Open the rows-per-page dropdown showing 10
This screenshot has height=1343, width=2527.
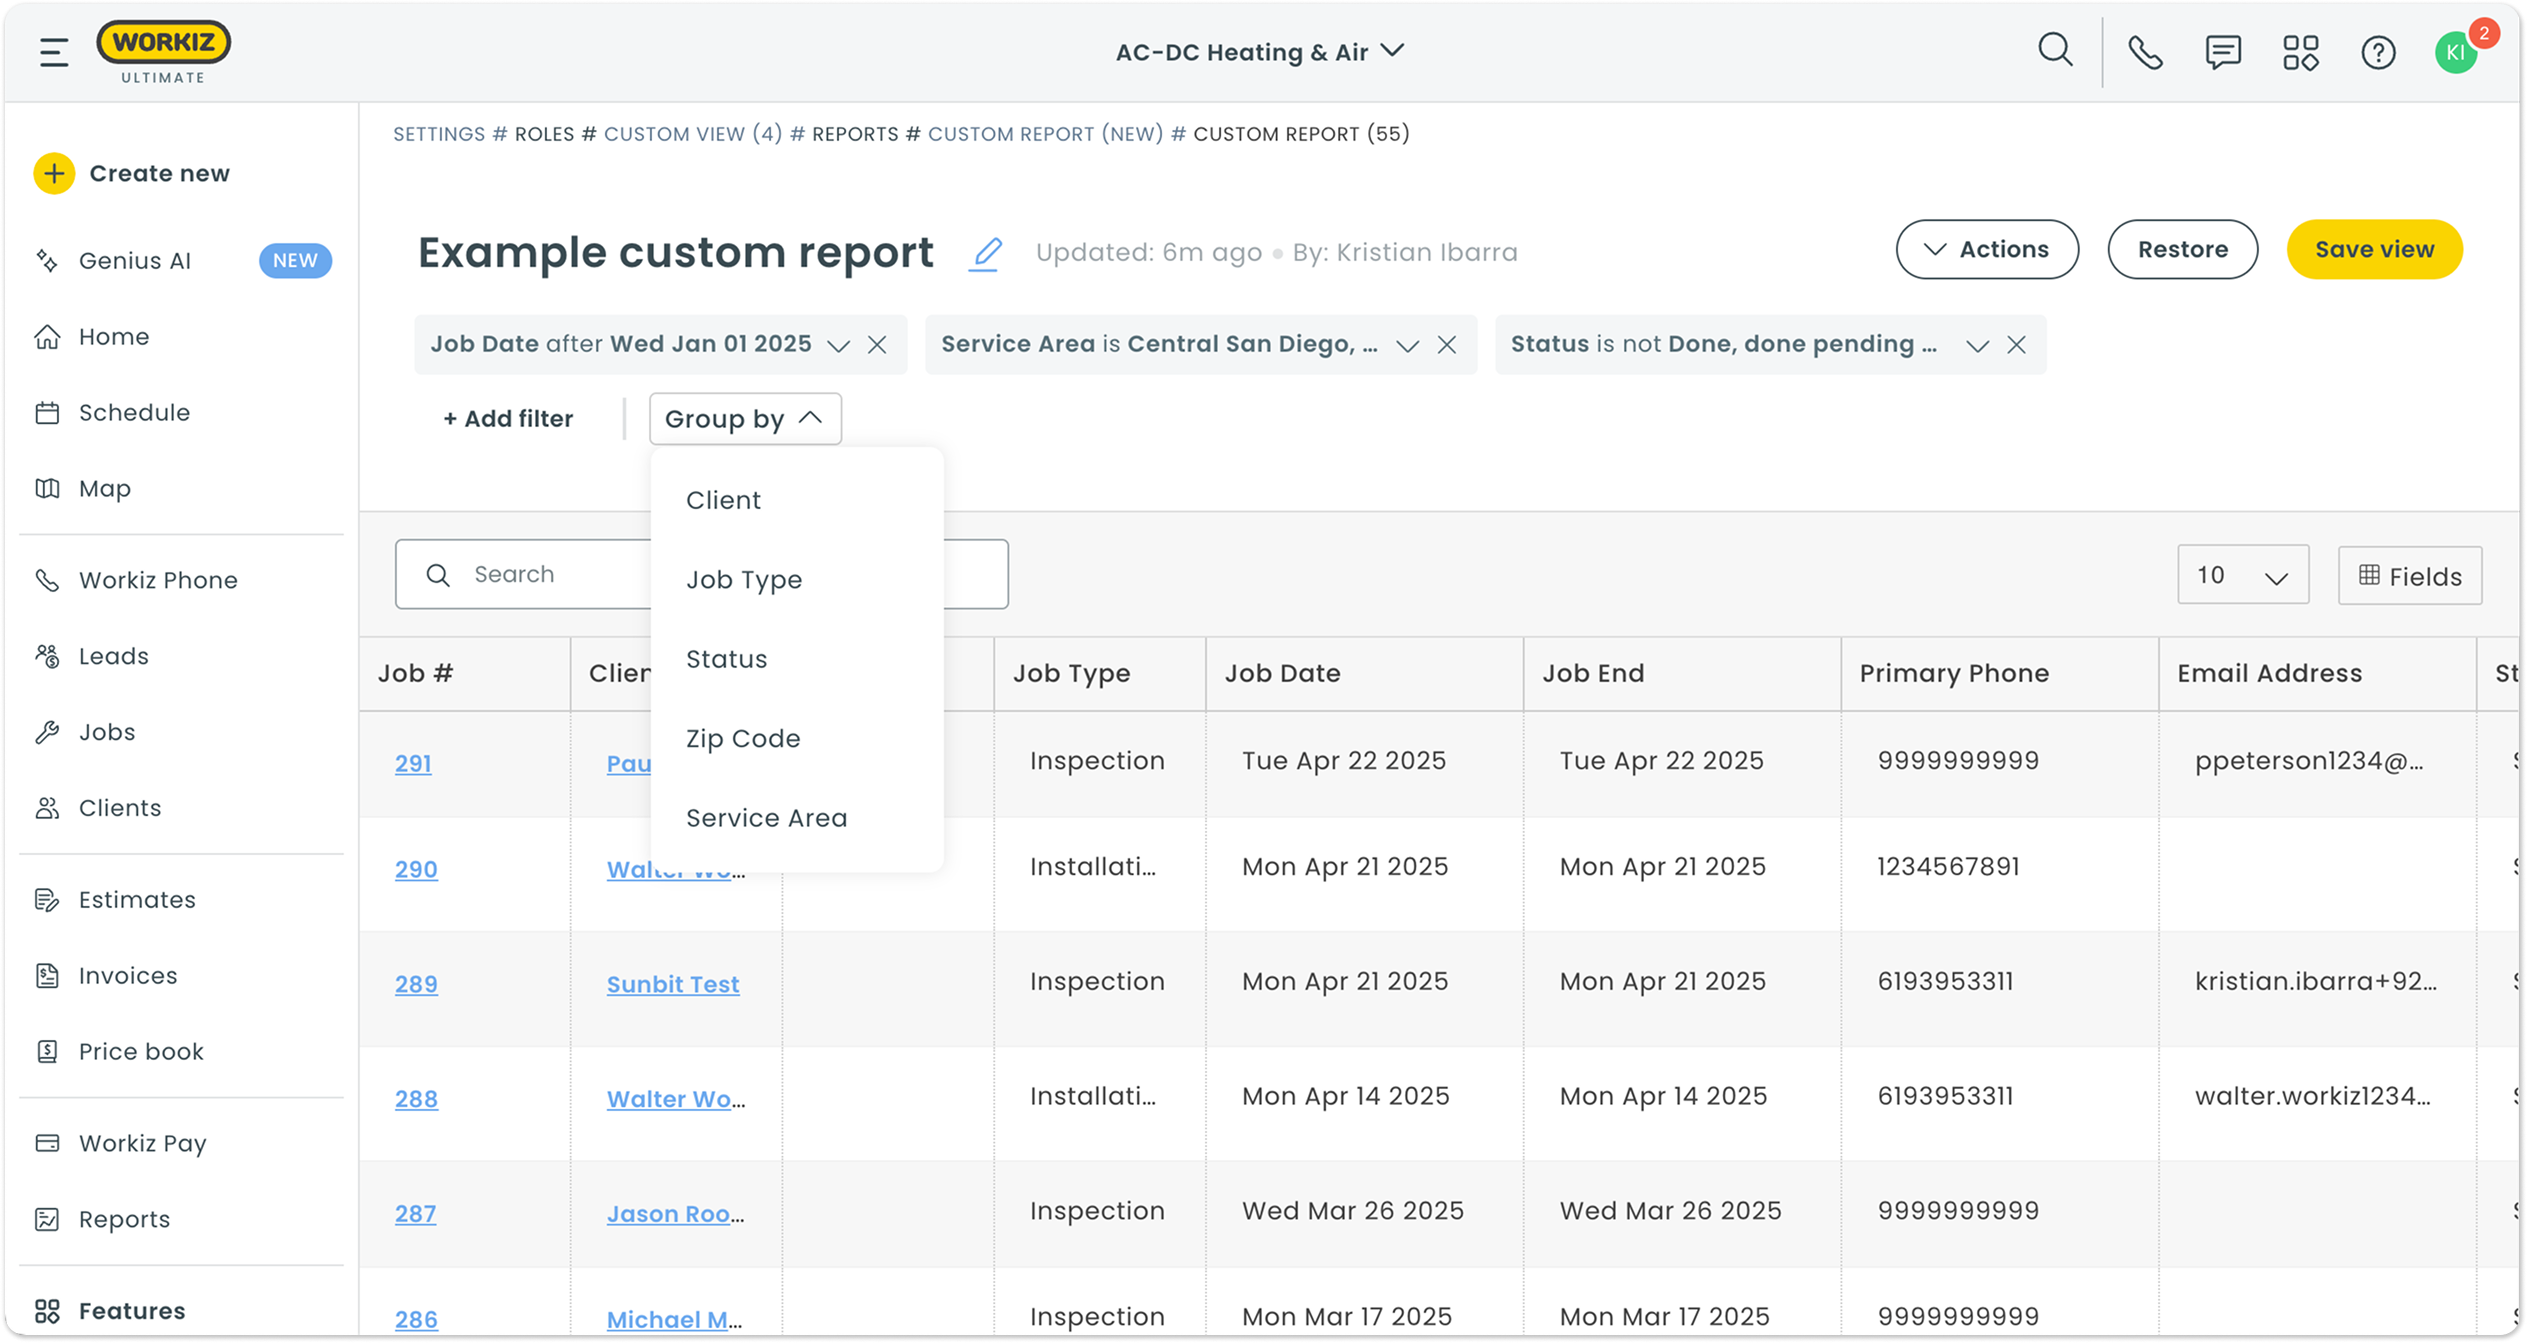tap(2243, 576)
